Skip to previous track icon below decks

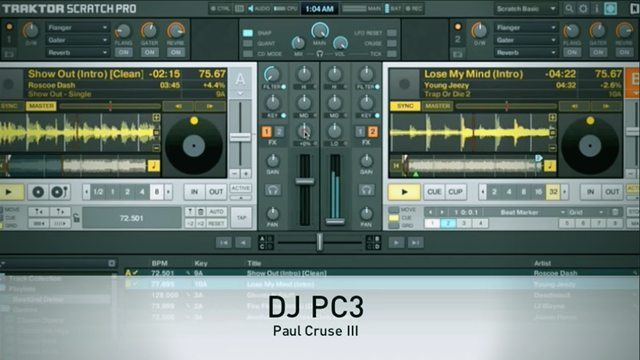click(x=224, y=243)
